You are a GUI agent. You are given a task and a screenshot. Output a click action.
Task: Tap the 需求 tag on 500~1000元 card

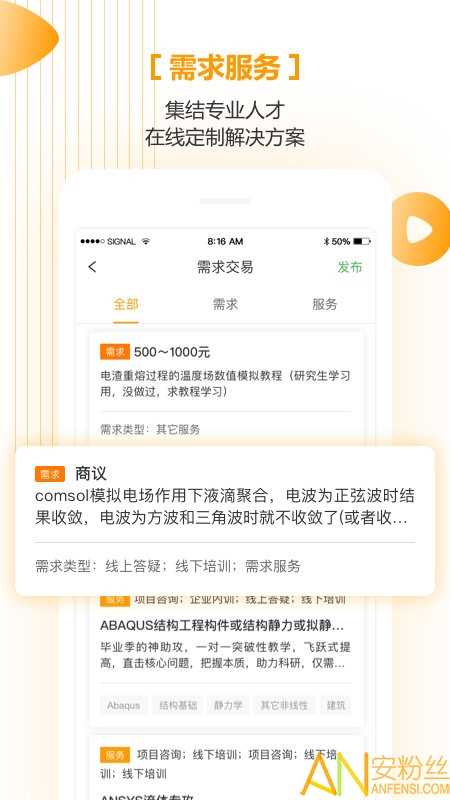115,352
